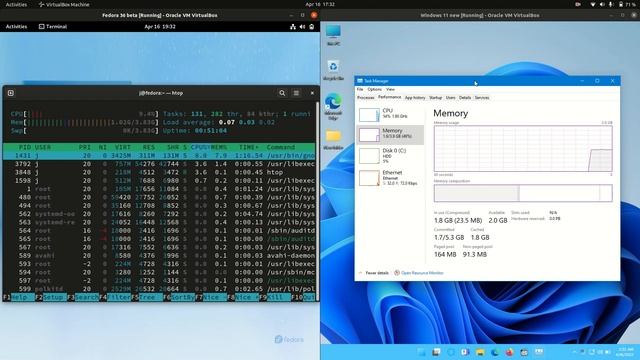
Task: Click F1 Help in htop footer
Action: [19, 297]
